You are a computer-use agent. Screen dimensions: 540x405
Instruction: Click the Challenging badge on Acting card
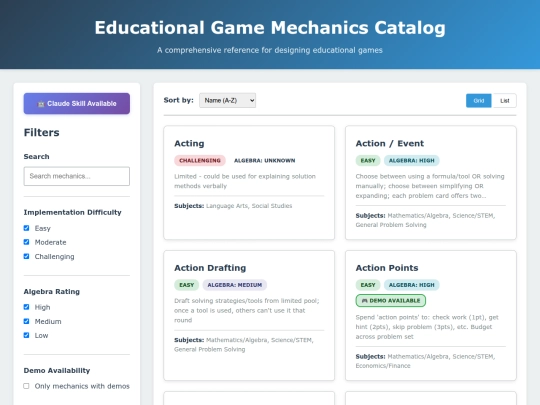click(x=200, y=160)
